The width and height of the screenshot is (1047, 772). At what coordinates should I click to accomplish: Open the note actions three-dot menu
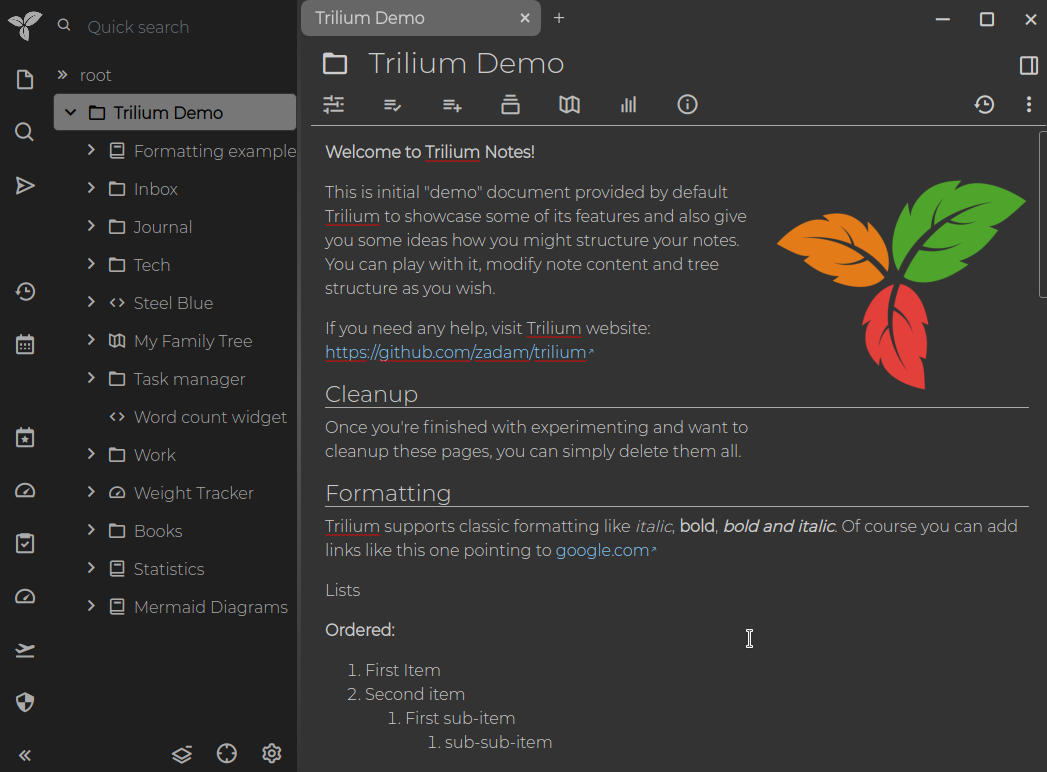pos(1028,105)
